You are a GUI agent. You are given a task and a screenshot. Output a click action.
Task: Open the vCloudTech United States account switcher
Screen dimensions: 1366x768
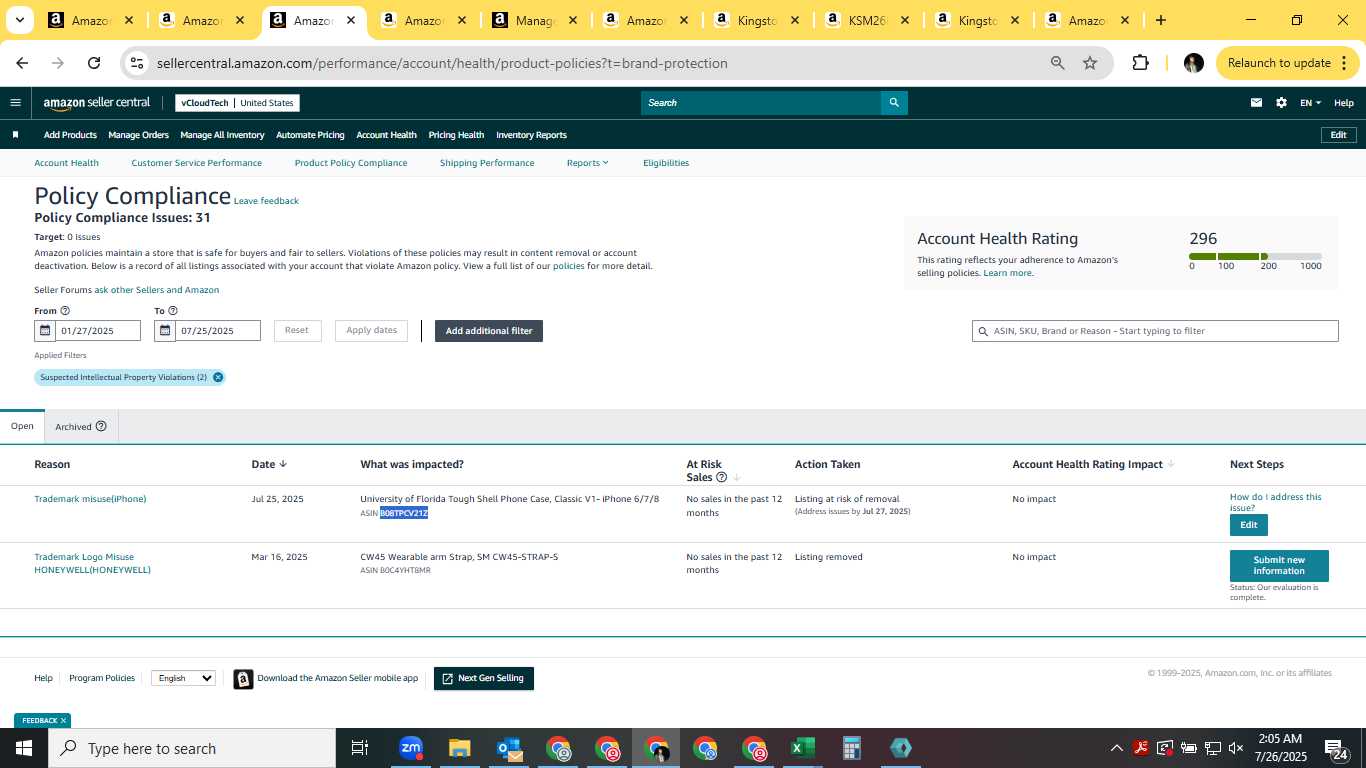tap(237, 103)
